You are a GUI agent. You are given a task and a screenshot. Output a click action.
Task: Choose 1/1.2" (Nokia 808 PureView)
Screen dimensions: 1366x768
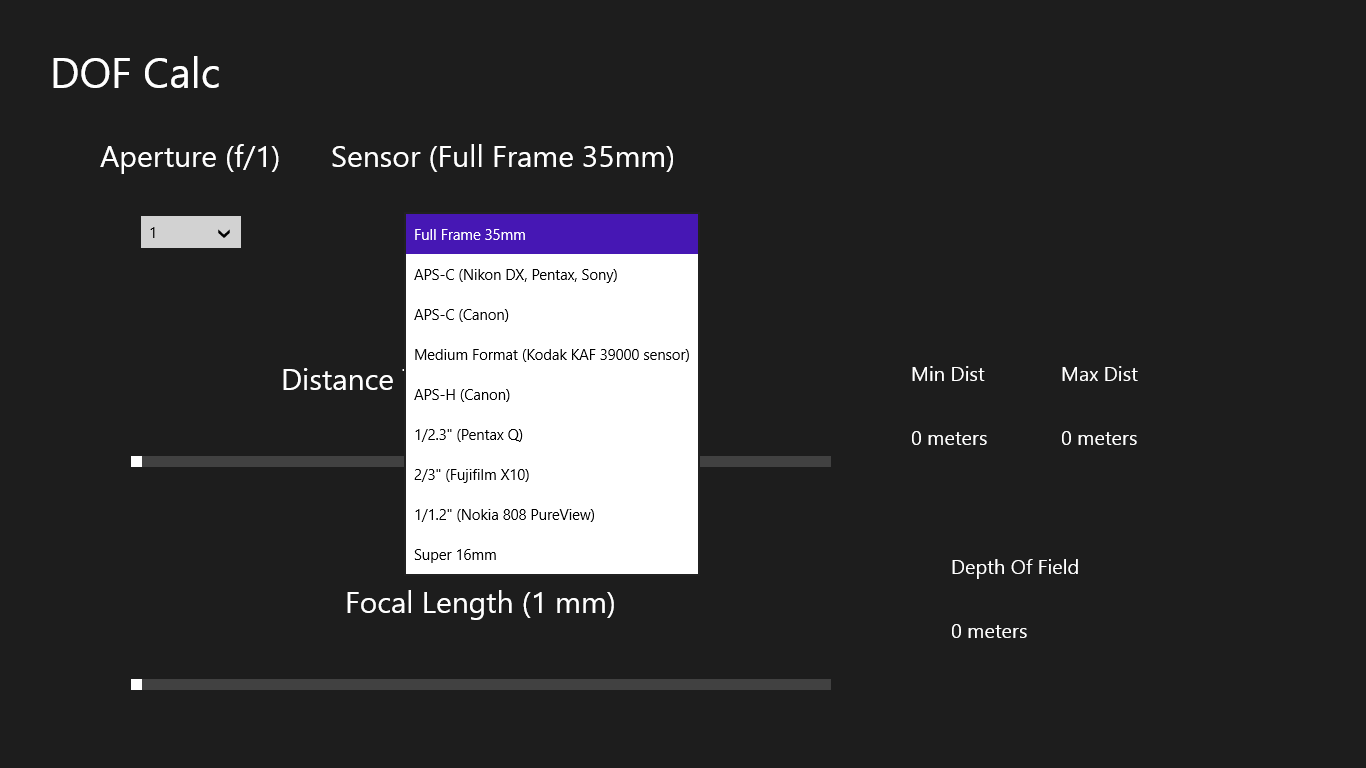(x=551, y=514)
